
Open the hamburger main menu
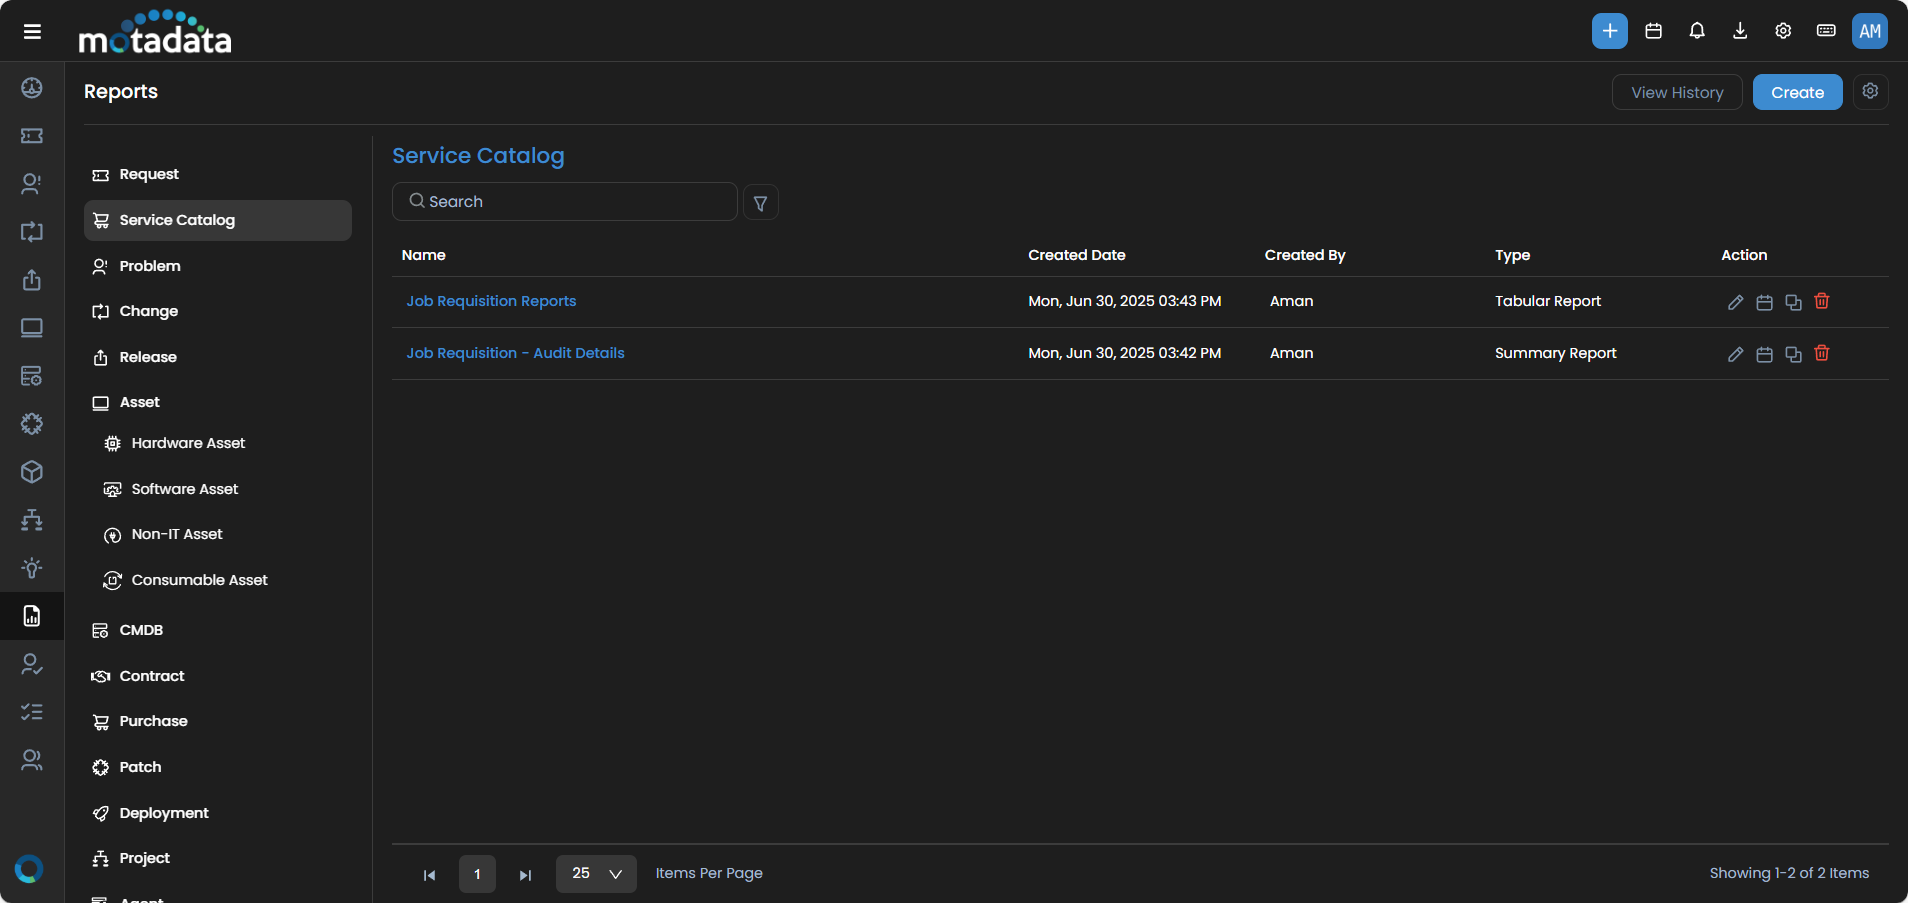pos(32,32)
